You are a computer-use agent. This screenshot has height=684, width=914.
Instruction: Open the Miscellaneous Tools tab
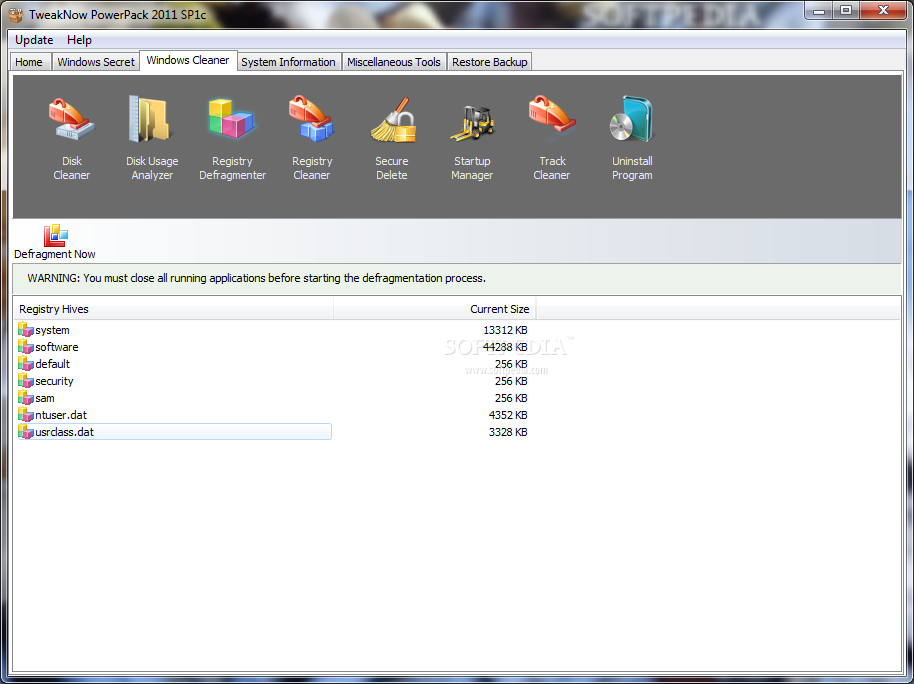393,62
